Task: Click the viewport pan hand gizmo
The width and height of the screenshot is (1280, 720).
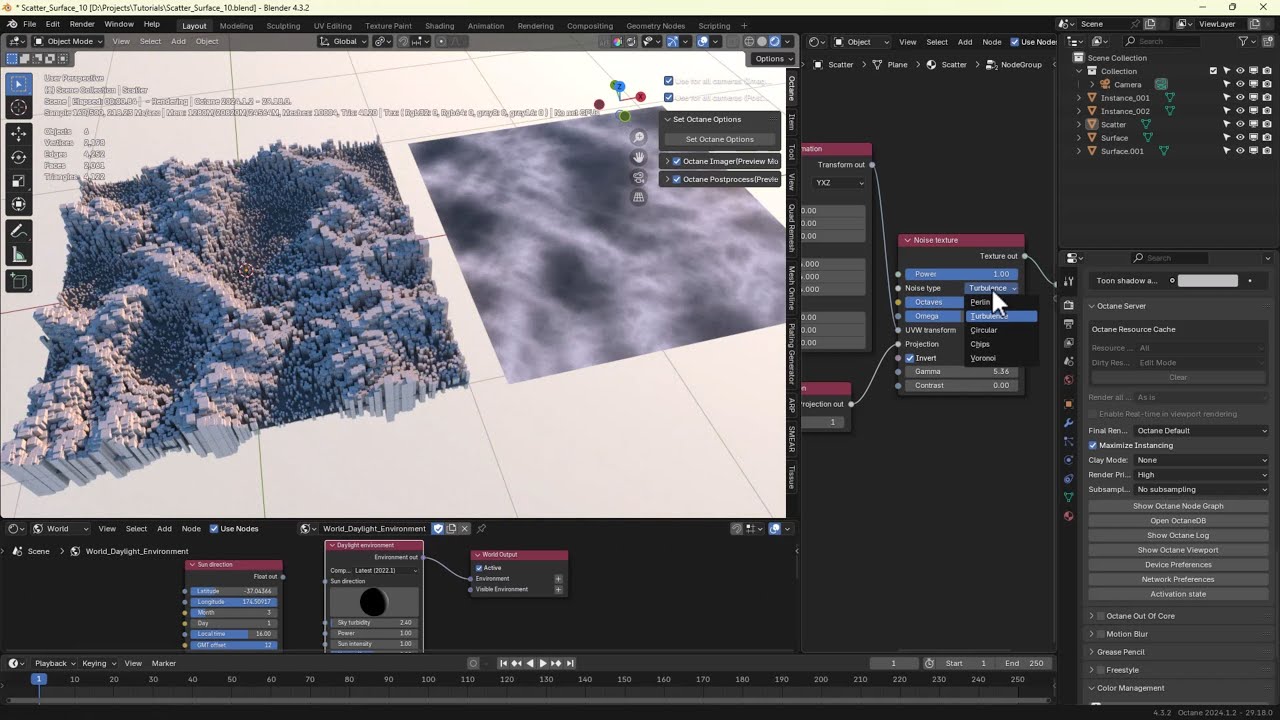Action: (639, 157)
